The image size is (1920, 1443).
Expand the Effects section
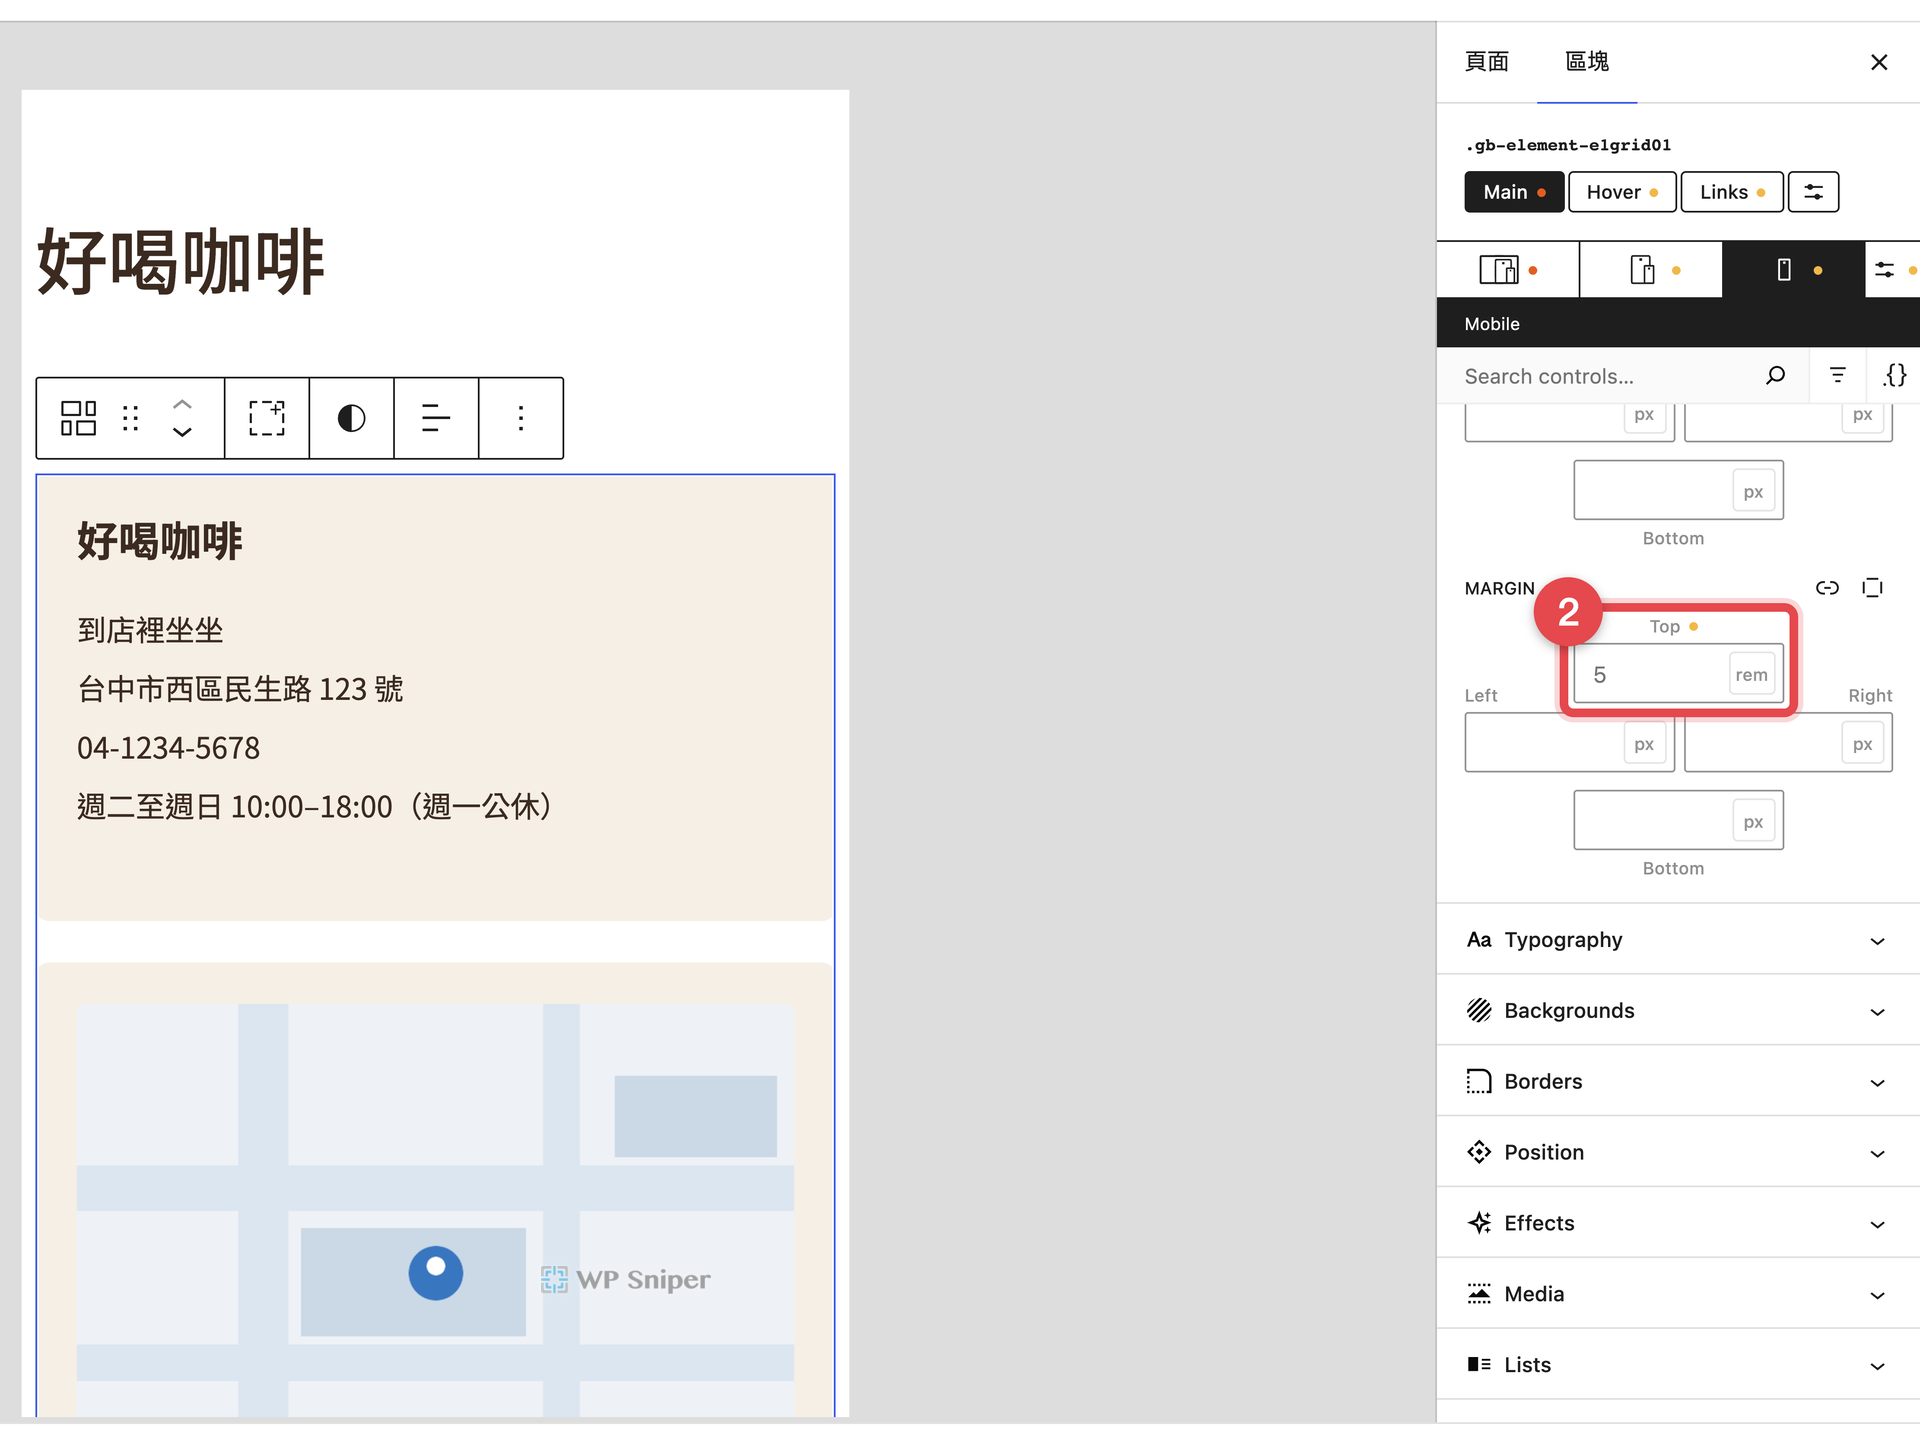(x=1678, y=1223)
